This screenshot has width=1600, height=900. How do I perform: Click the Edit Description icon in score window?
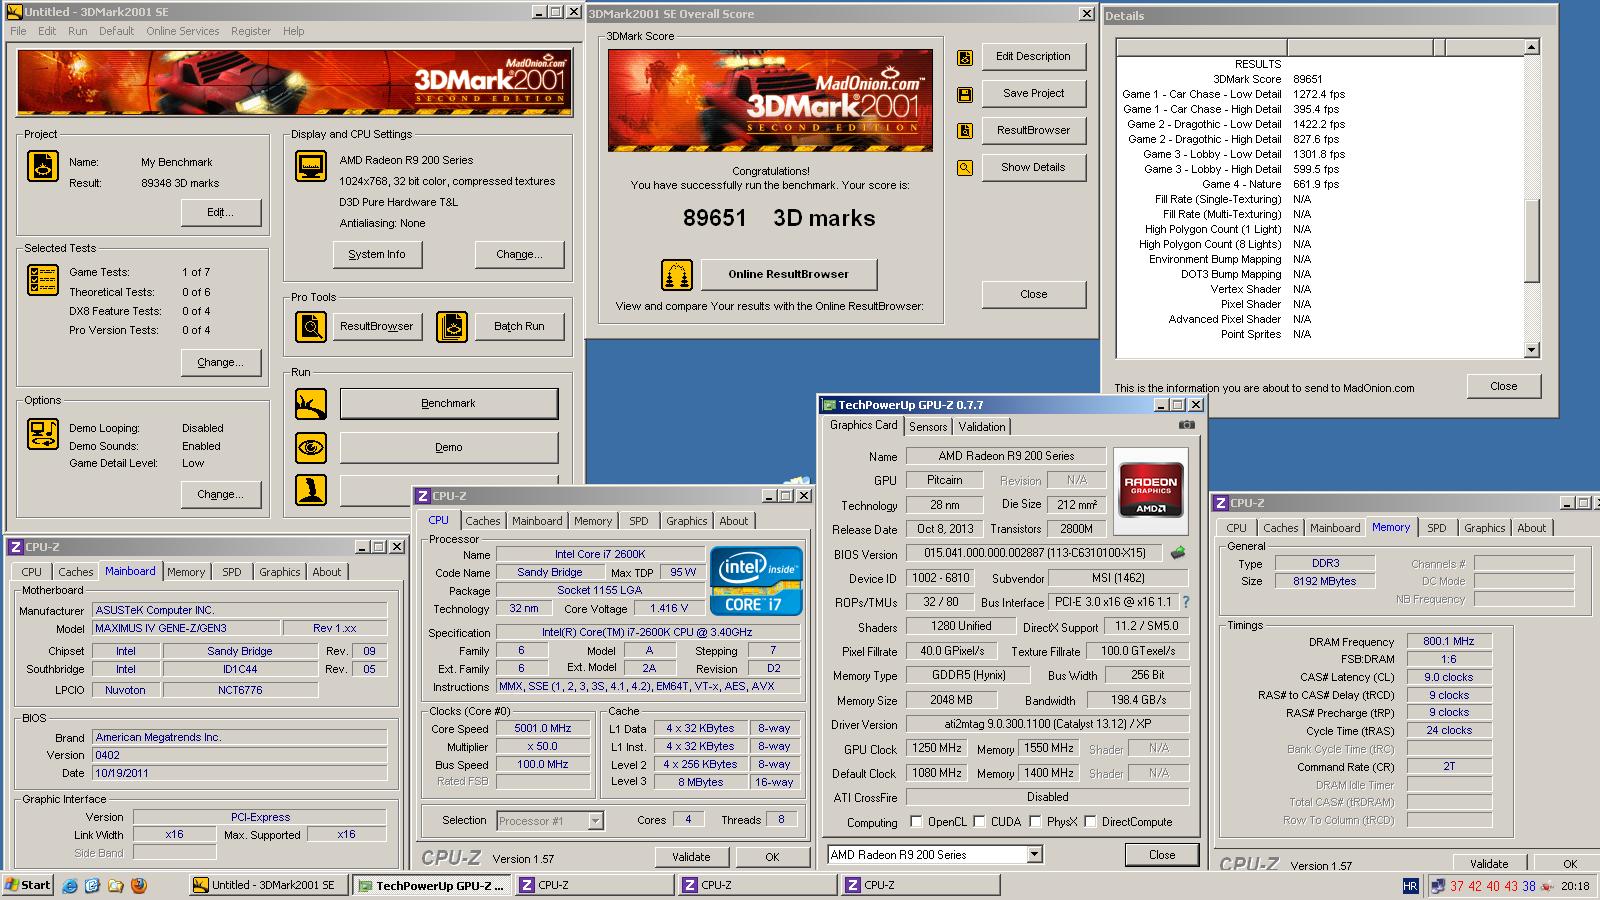965,58
